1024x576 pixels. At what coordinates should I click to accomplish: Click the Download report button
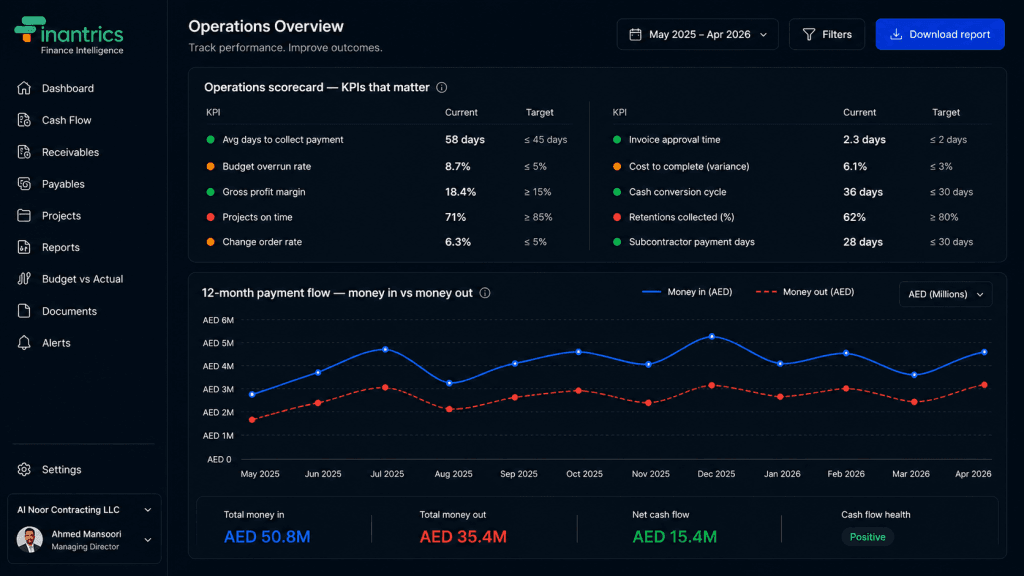click(x=940, y=35)
